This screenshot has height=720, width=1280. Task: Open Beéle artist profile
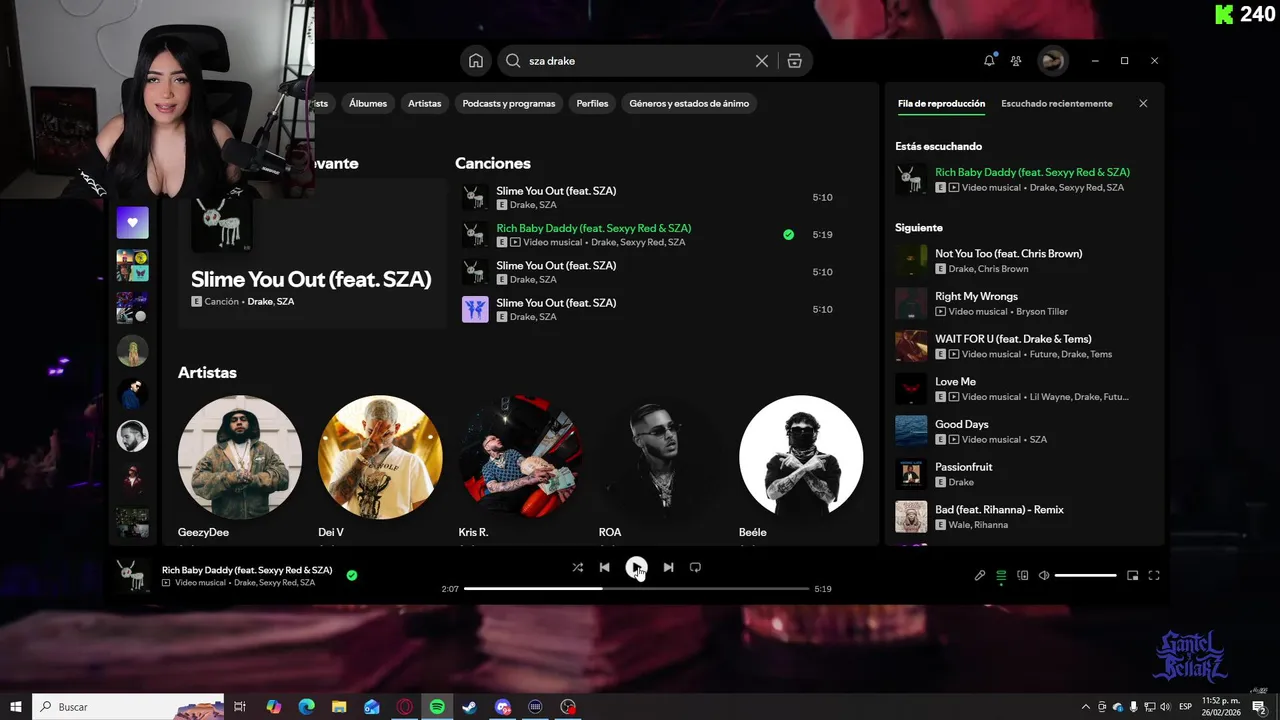point(801,468)
